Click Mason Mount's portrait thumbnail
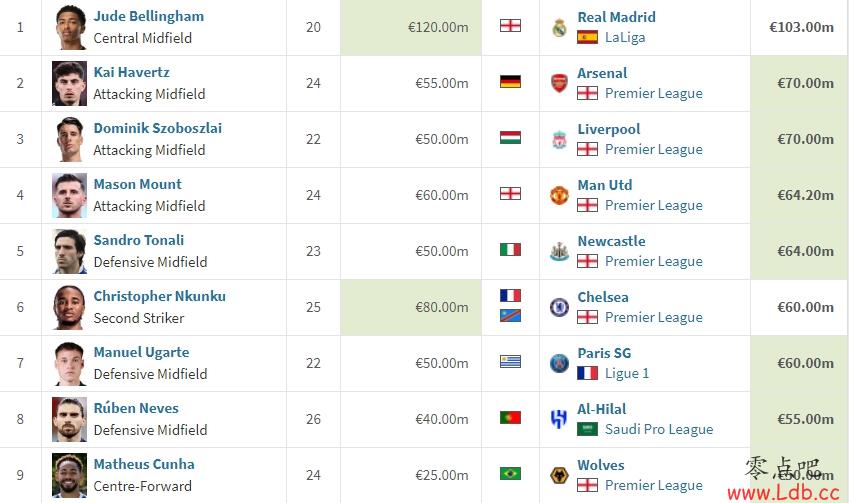Image resolution: width=849 pixels, height=503 pixels. 69,195
